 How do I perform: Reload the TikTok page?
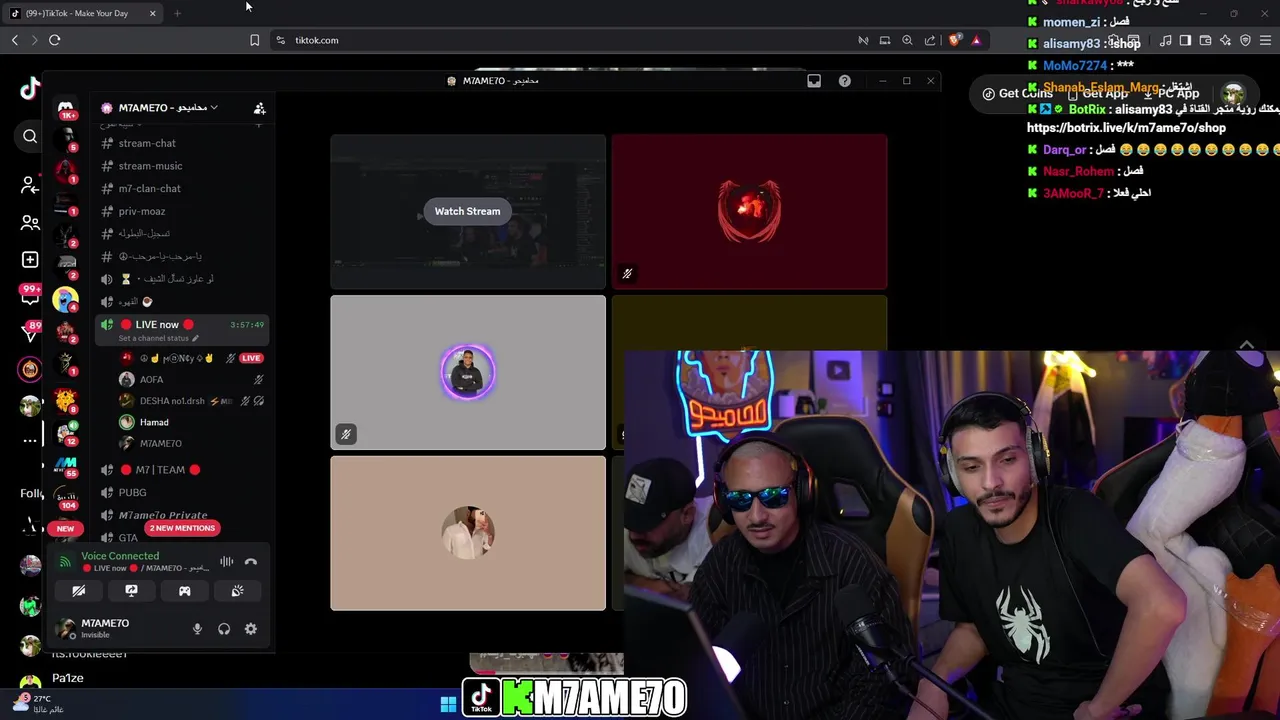(55, 40)
